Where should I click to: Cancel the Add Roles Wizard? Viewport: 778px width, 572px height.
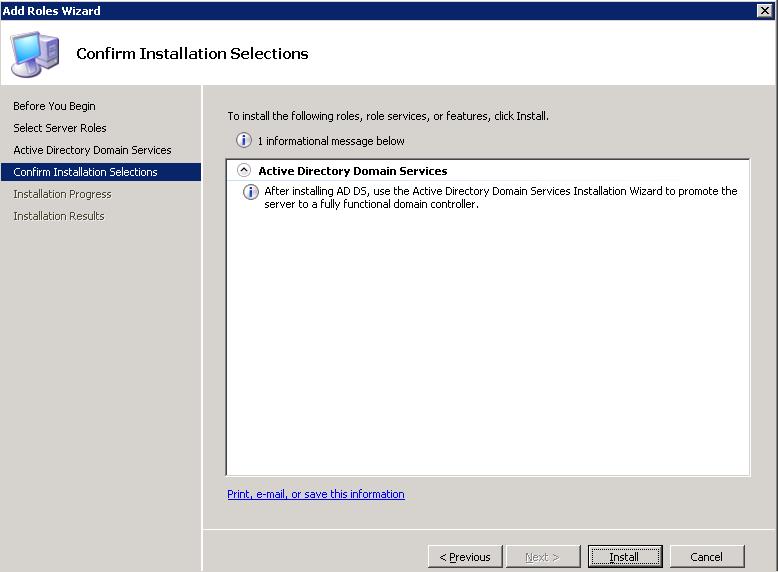tap(707, 557)
